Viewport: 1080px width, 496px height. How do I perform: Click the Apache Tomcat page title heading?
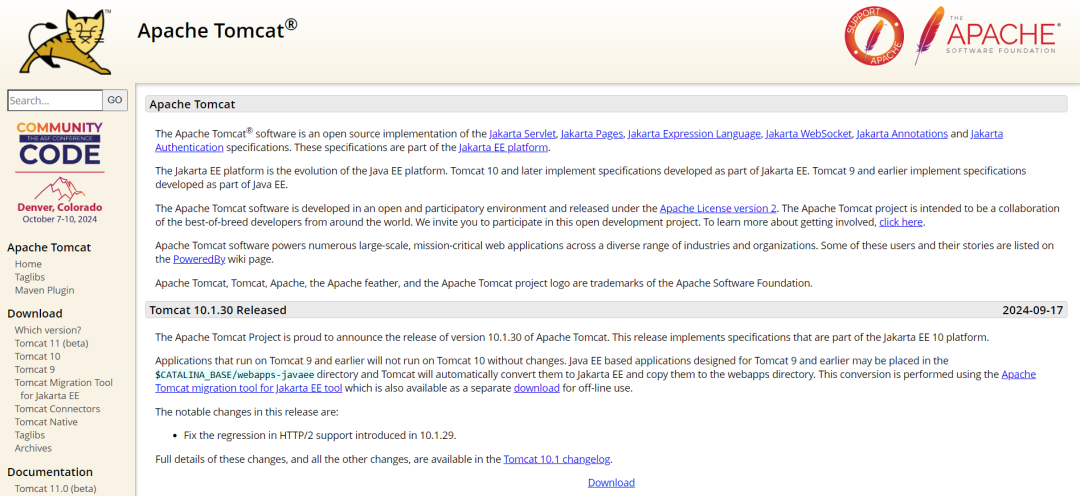[x=218, y=30]
